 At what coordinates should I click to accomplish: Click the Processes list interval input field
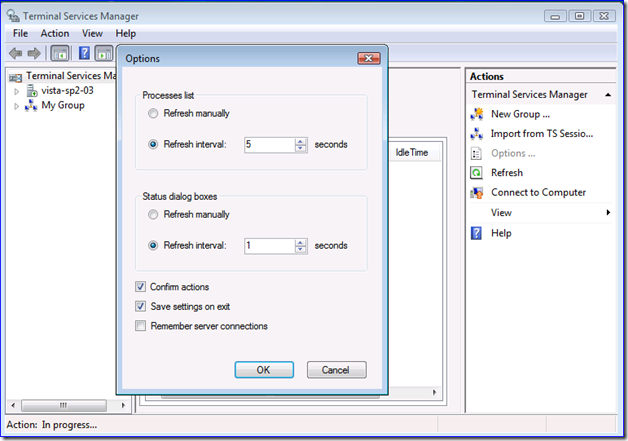270,145
